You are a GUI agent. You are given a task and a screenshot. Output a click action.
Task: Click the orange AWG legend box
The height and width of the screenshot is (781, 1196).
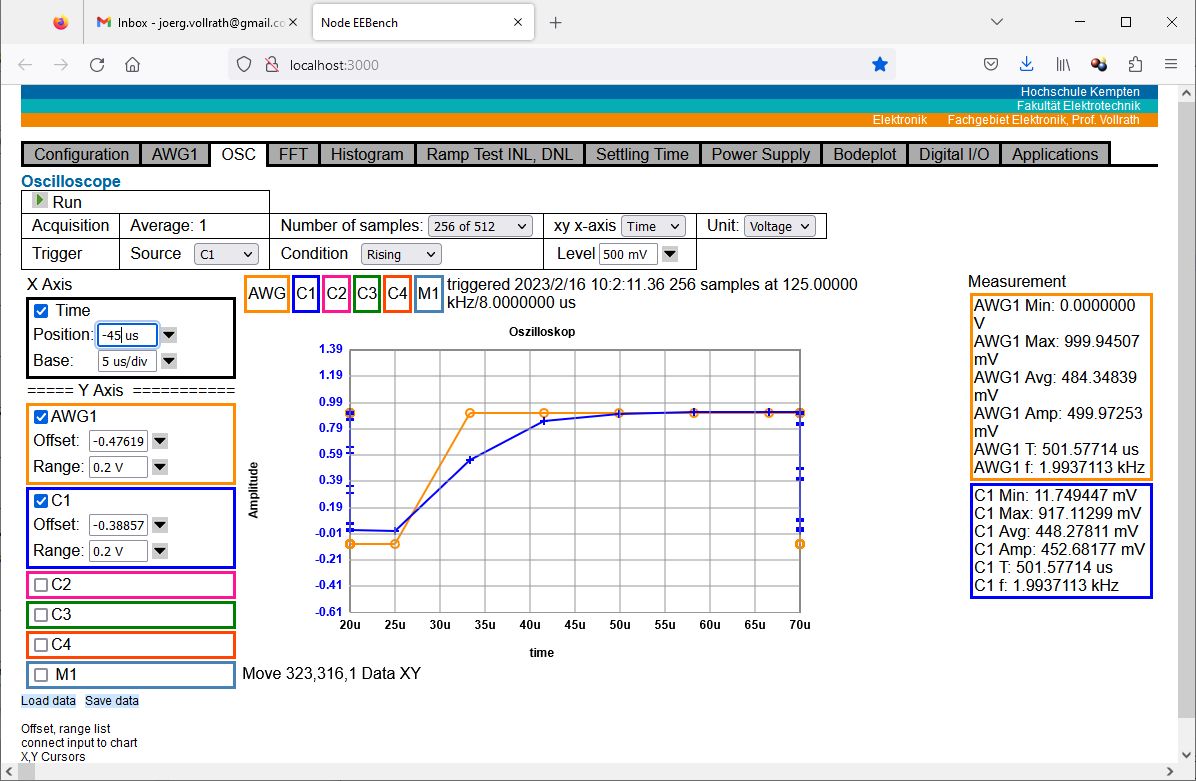click(267, 293)
